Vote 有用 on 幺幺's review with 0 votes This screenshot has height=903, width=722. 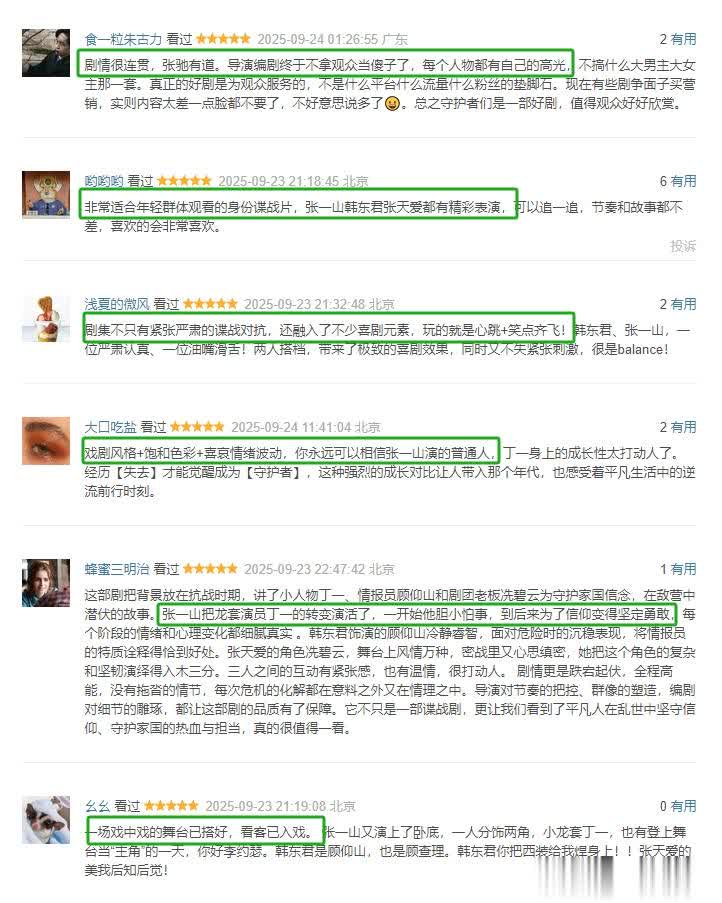point(683,806)
